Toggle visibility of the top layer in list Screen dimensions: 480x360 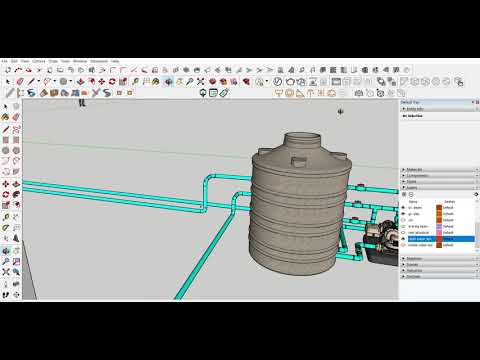click(403, 208)
